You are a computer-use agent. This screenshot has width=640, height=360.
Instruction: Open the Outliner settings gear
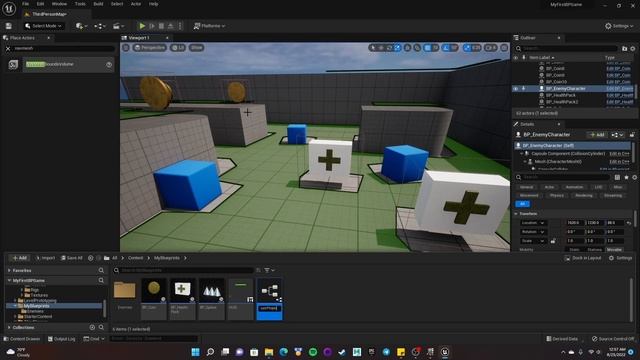633,49
